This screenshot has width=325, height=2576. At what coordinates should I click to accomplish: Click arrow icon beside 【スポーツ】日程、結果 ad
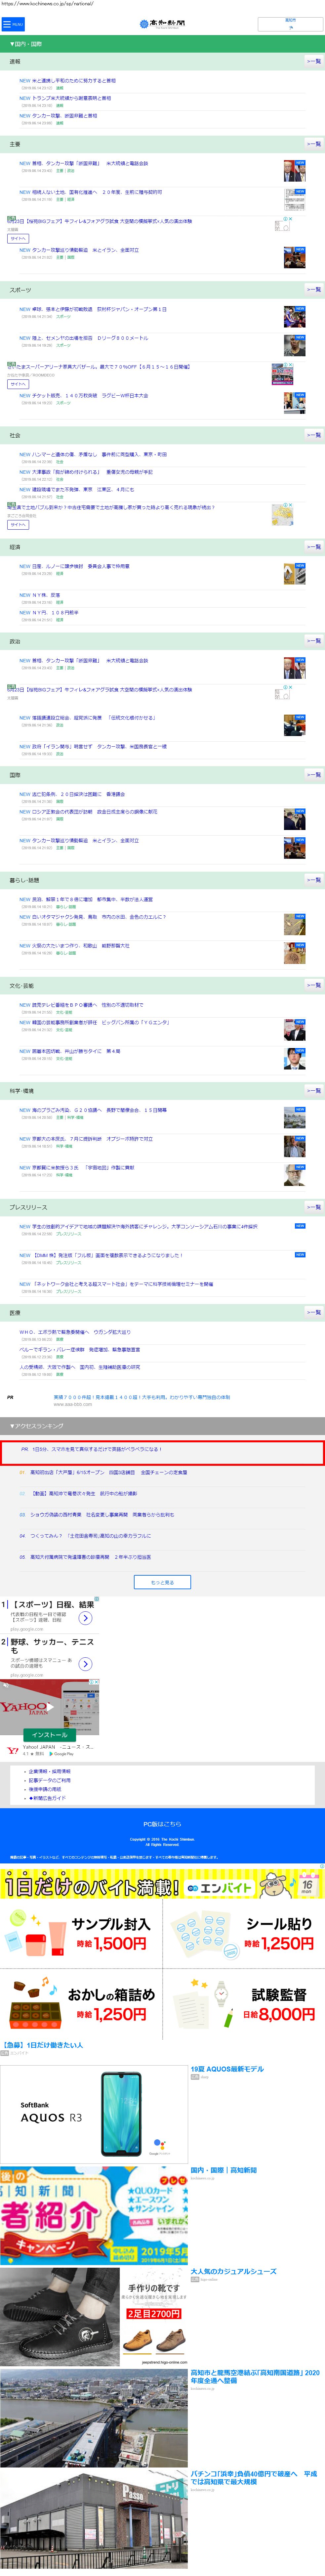coord(86,1618)
